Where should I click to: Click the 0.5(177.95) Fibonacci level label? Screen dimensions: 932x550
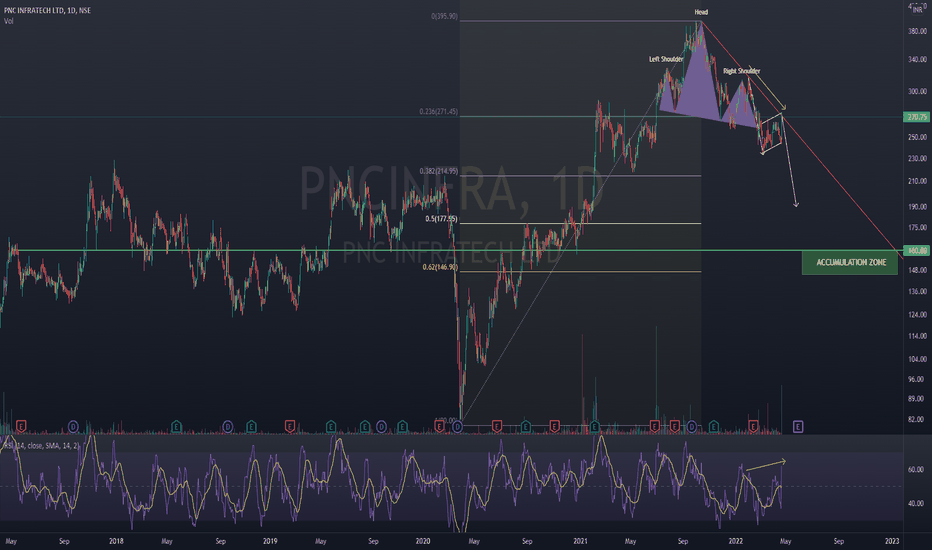pyautogui.click(x=442, y=219)
